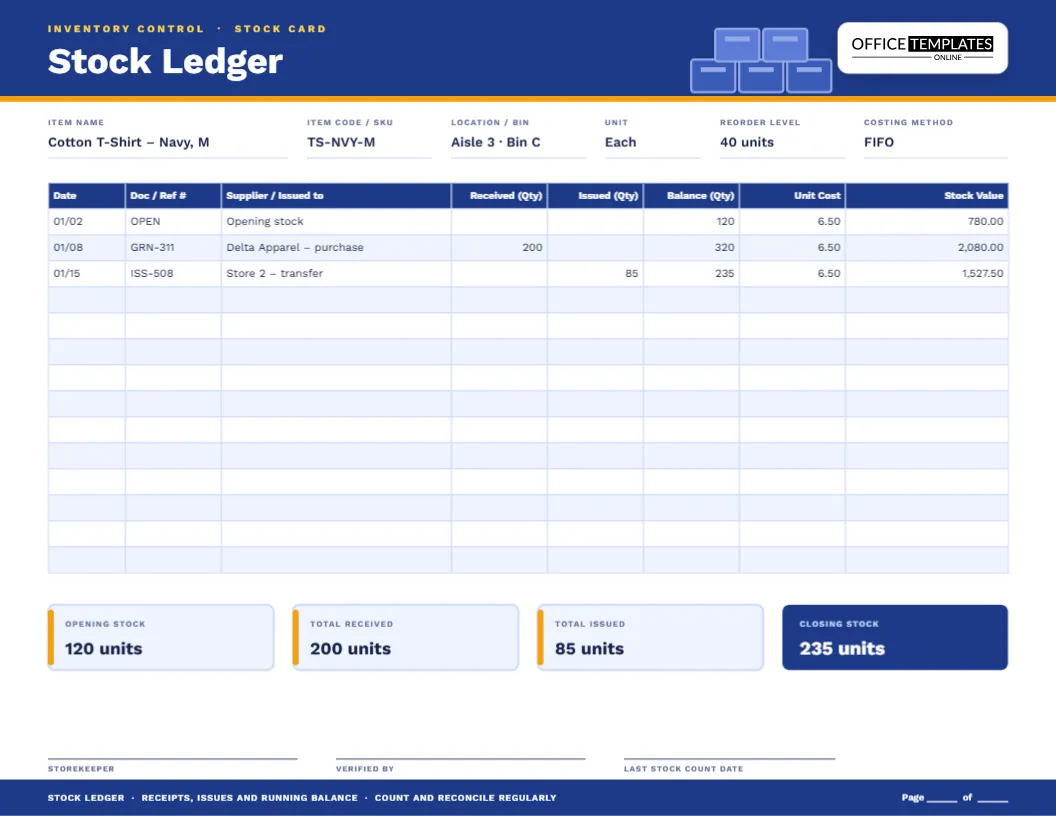Screen dimensions: 1056x816
Task: Click the 'Issued (Qty)' column header
Action: pos(595,195)
